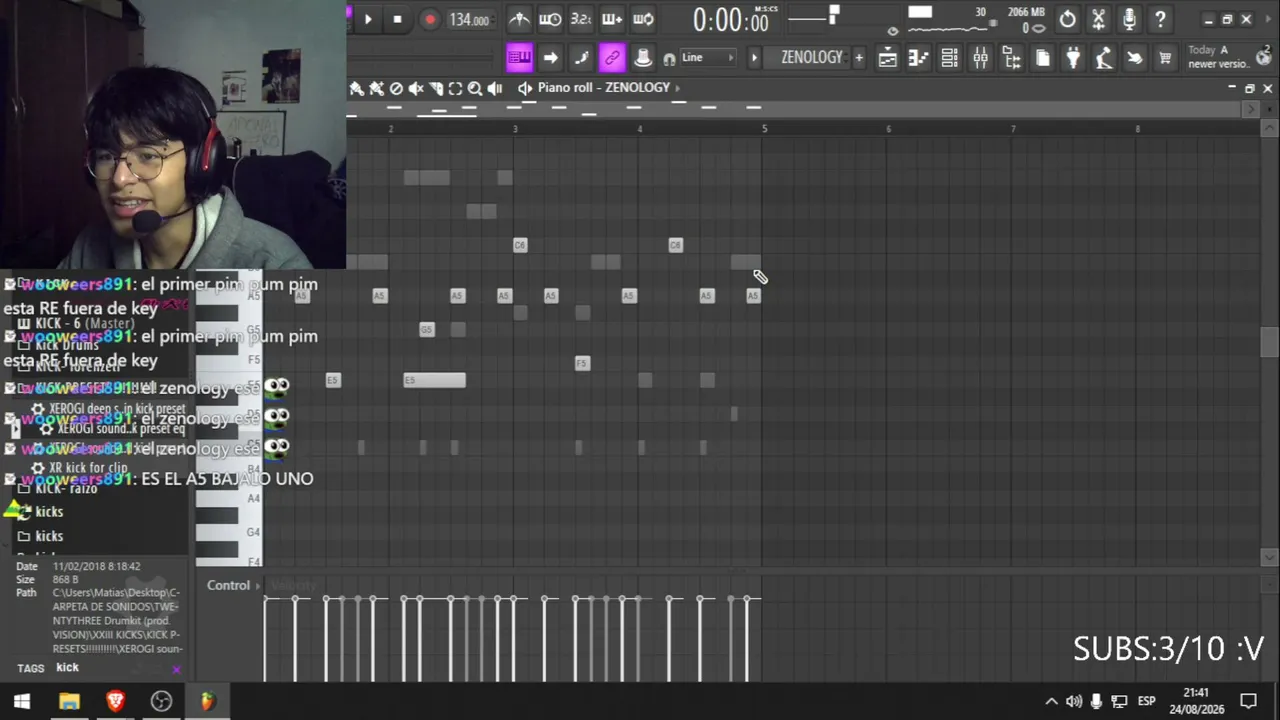Image resolution: width=1280 pixels, height=720 pixels.
Task: Toggle the 3-2-1 recording countdown
Action: coord(581,19)
